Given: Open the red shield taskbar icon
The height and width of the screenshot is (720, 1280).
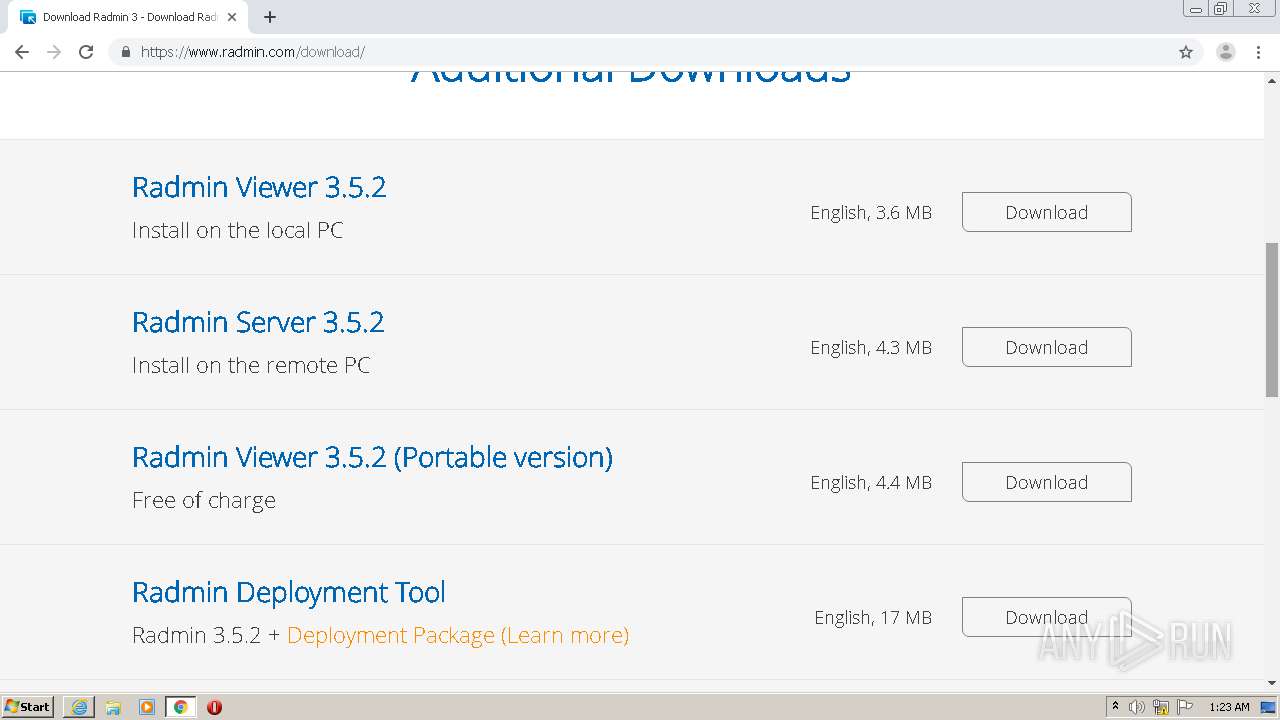Looking at the screenshot, I should pyautogui.click(x=214, y=707).
